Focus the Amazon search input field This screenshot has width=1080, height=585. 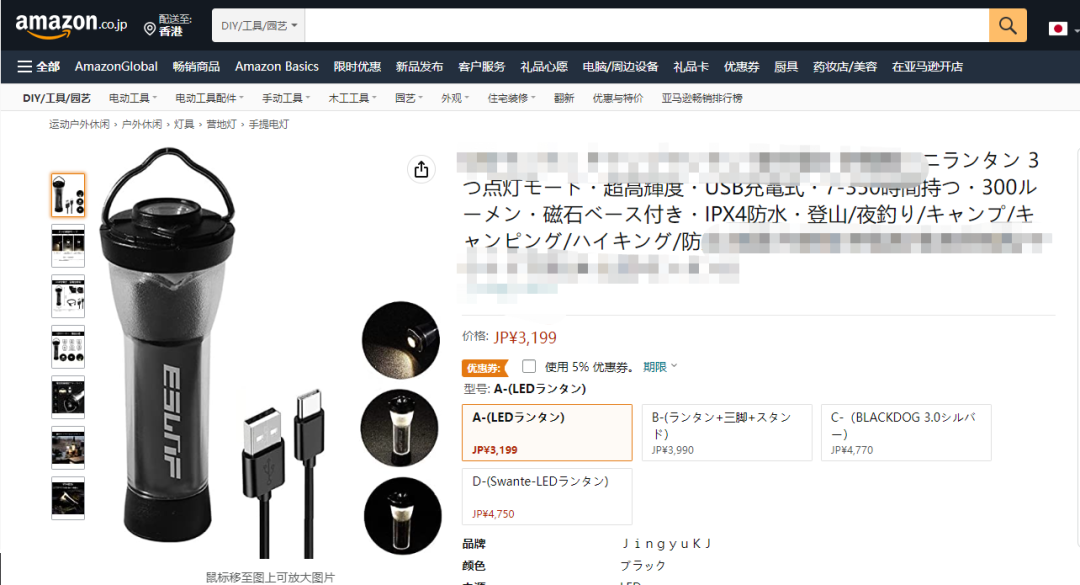[647, 25]
